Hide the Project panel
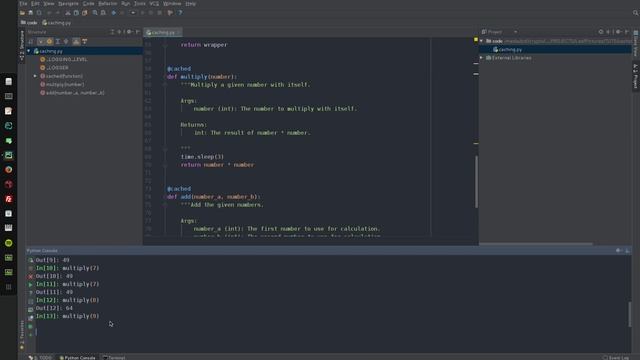640x360 pixels. coord(627,32)
